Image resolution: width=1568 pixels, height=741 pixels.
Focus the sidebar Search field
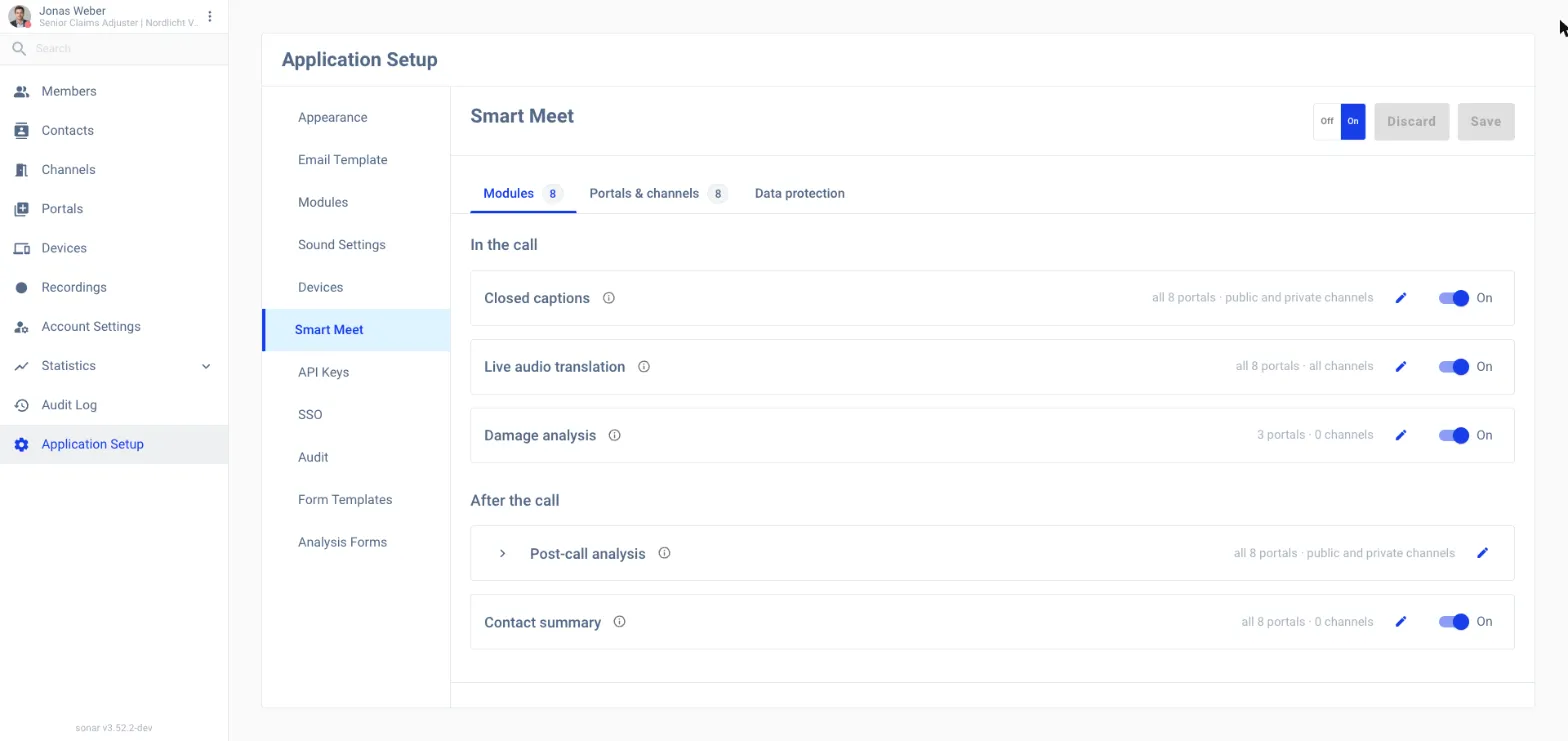pyautogui.click(x=114, y=48)
